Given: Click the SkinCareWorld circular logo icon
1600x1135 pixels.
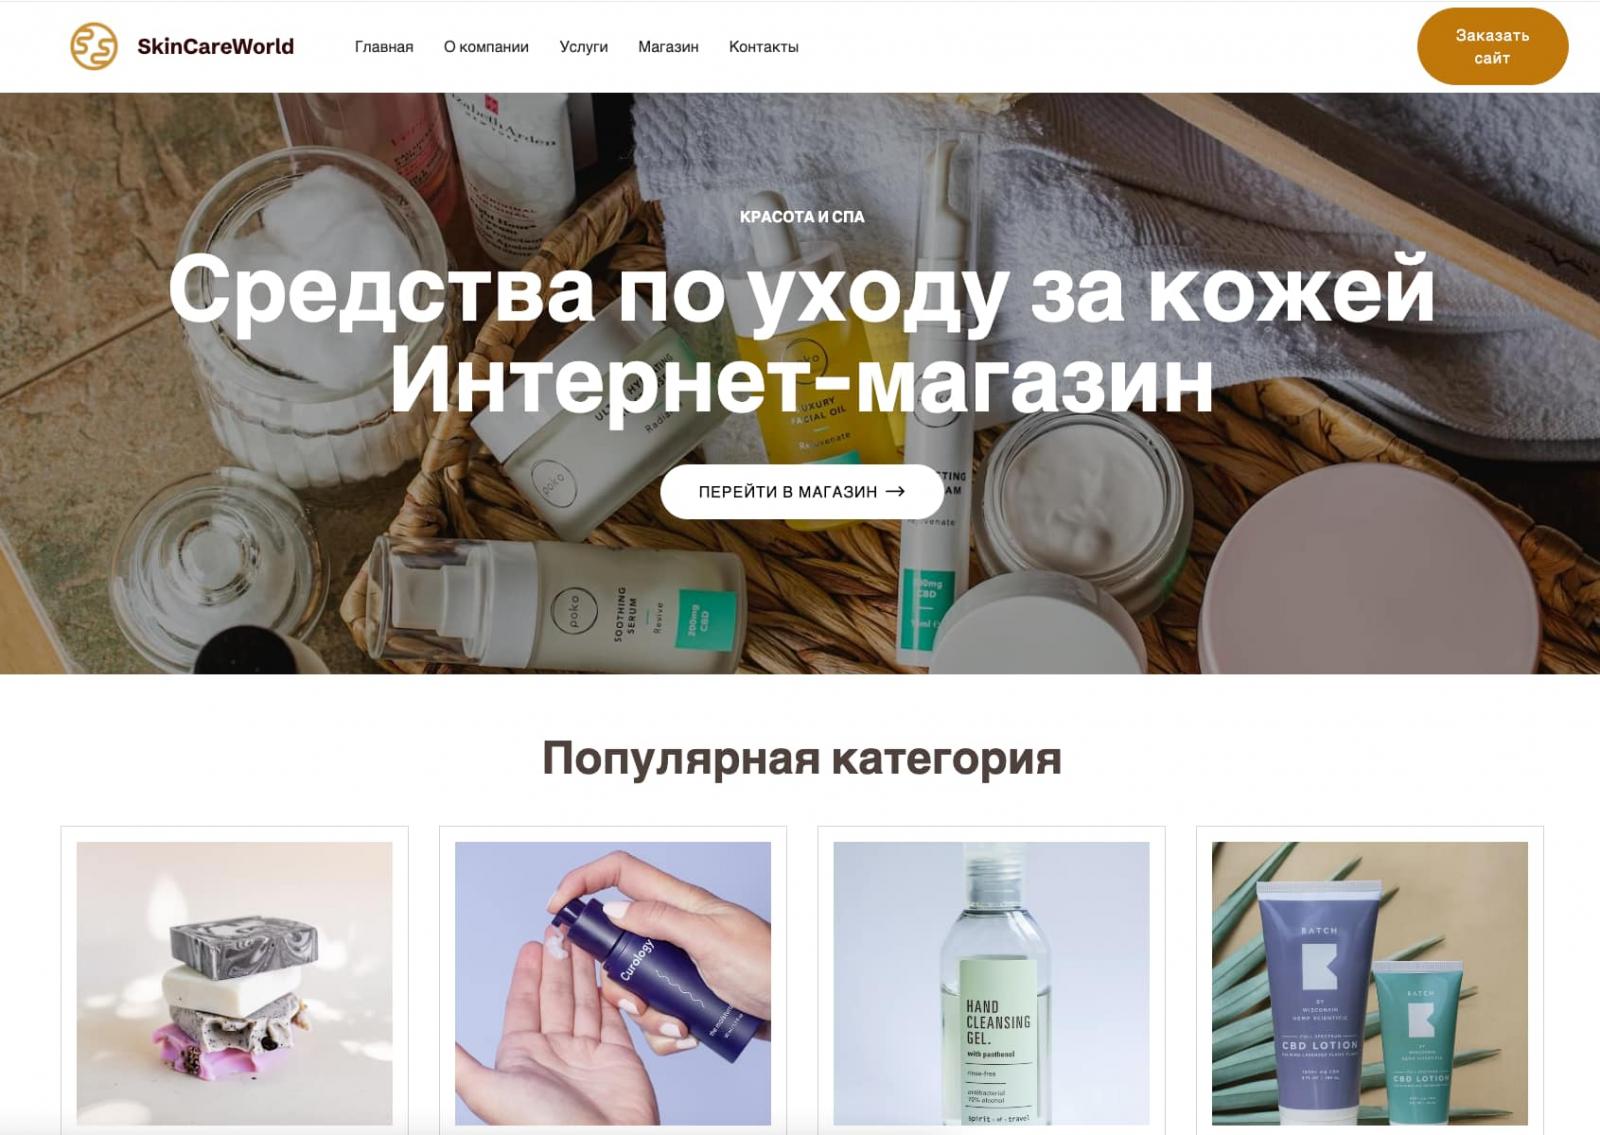Looking at the screenshot, I should pos(94,46).
